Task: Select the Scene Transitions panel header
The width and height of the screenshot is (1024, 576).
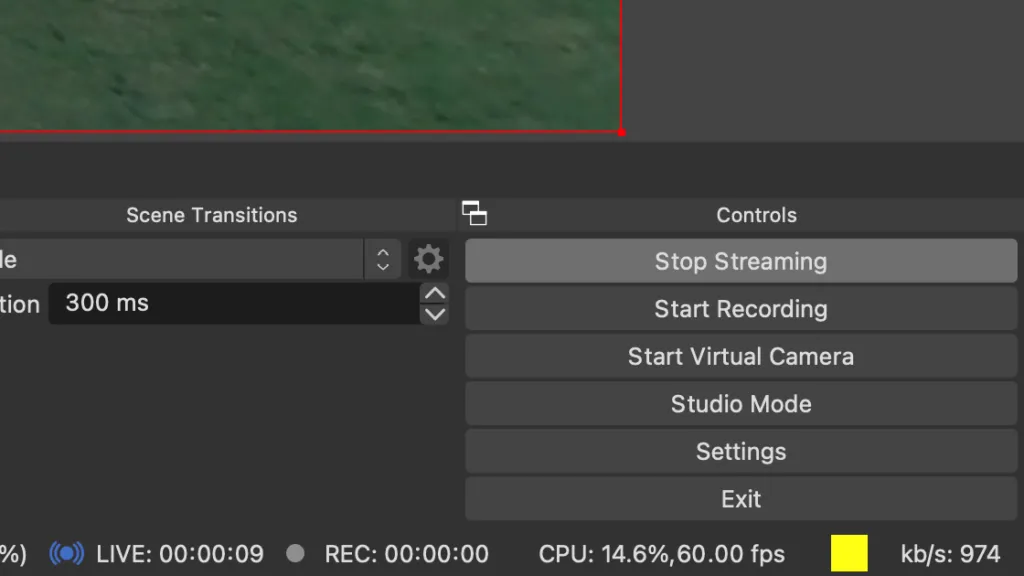Action: (x=212, y=215)
